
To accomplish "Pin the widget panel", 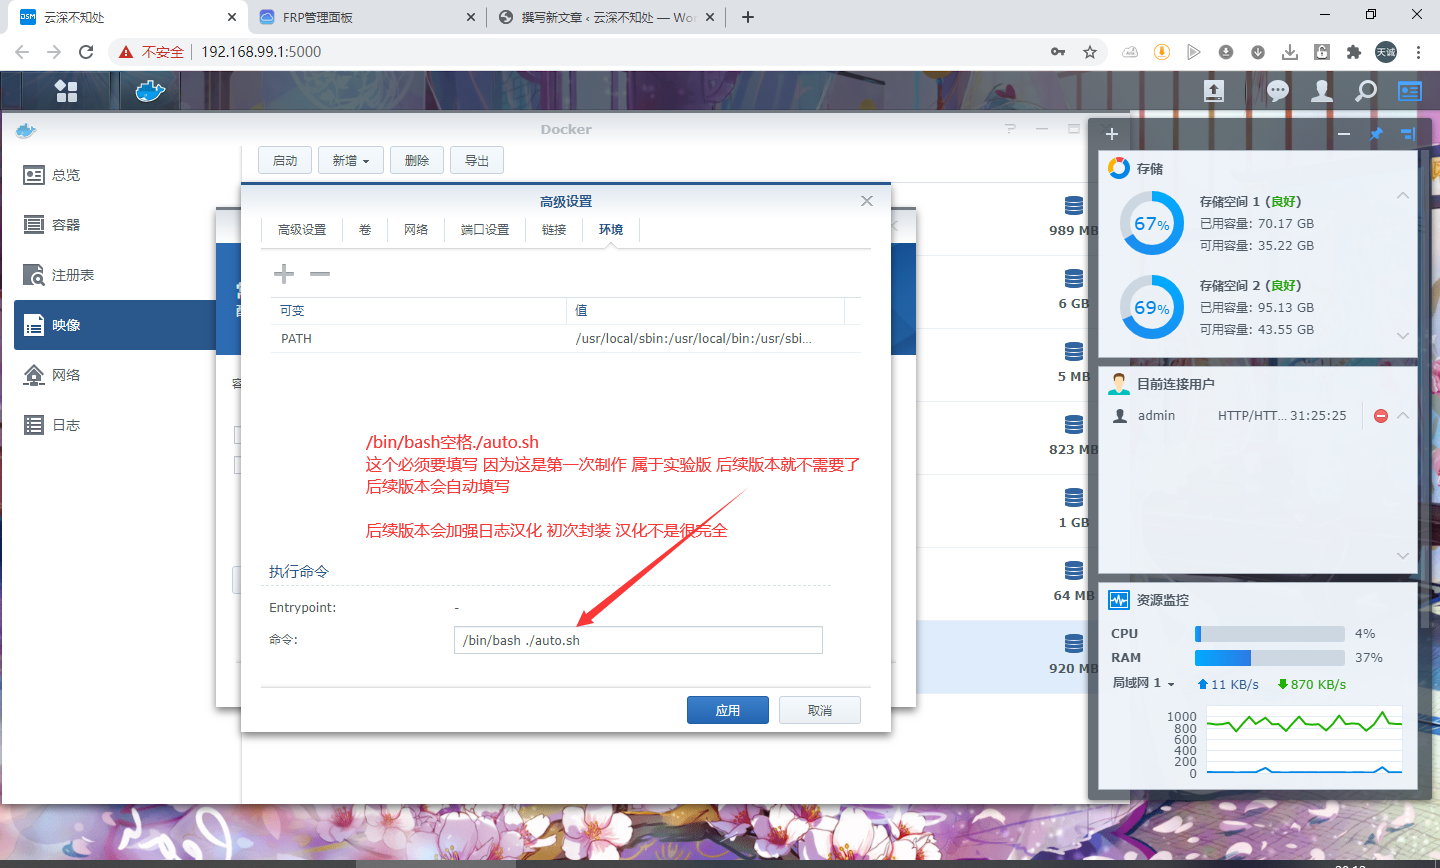I will [1376, 134].
